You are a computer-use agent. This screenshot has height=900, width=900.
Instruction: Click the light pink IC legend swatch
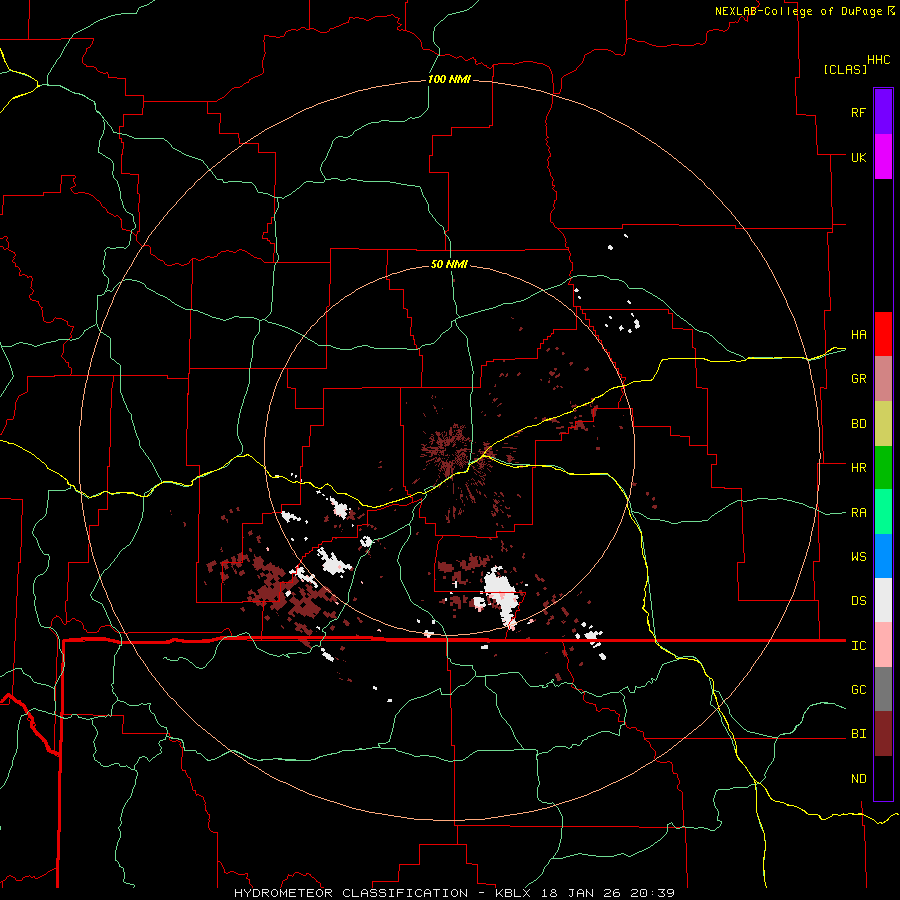point(883,645)
